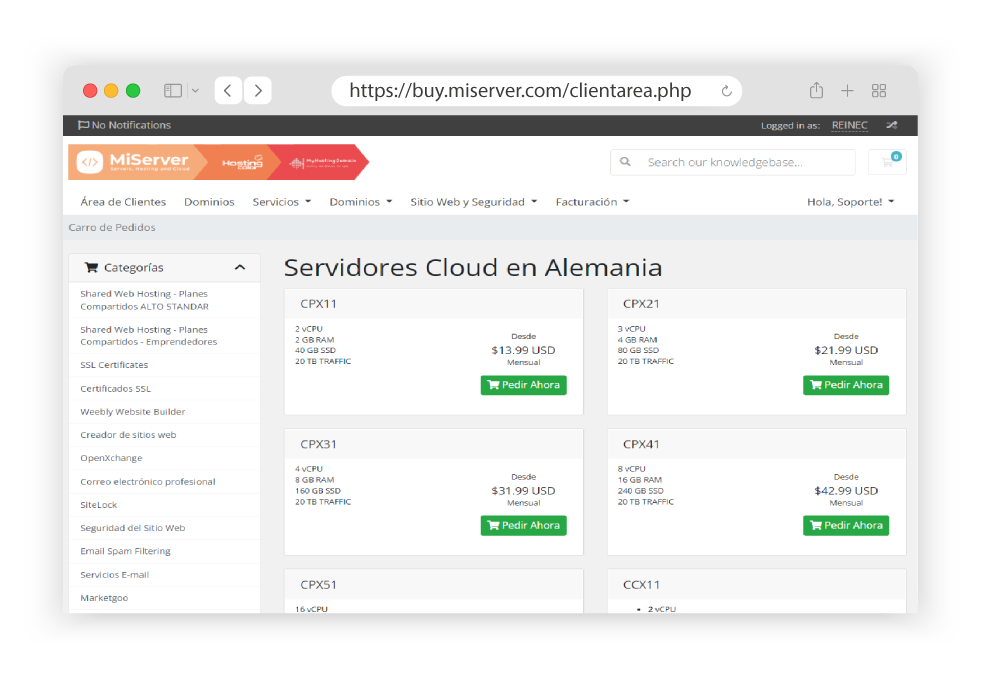Click the cart icon inside CPX11 Pedir Ahora
1000x688 pixels.
492,384
